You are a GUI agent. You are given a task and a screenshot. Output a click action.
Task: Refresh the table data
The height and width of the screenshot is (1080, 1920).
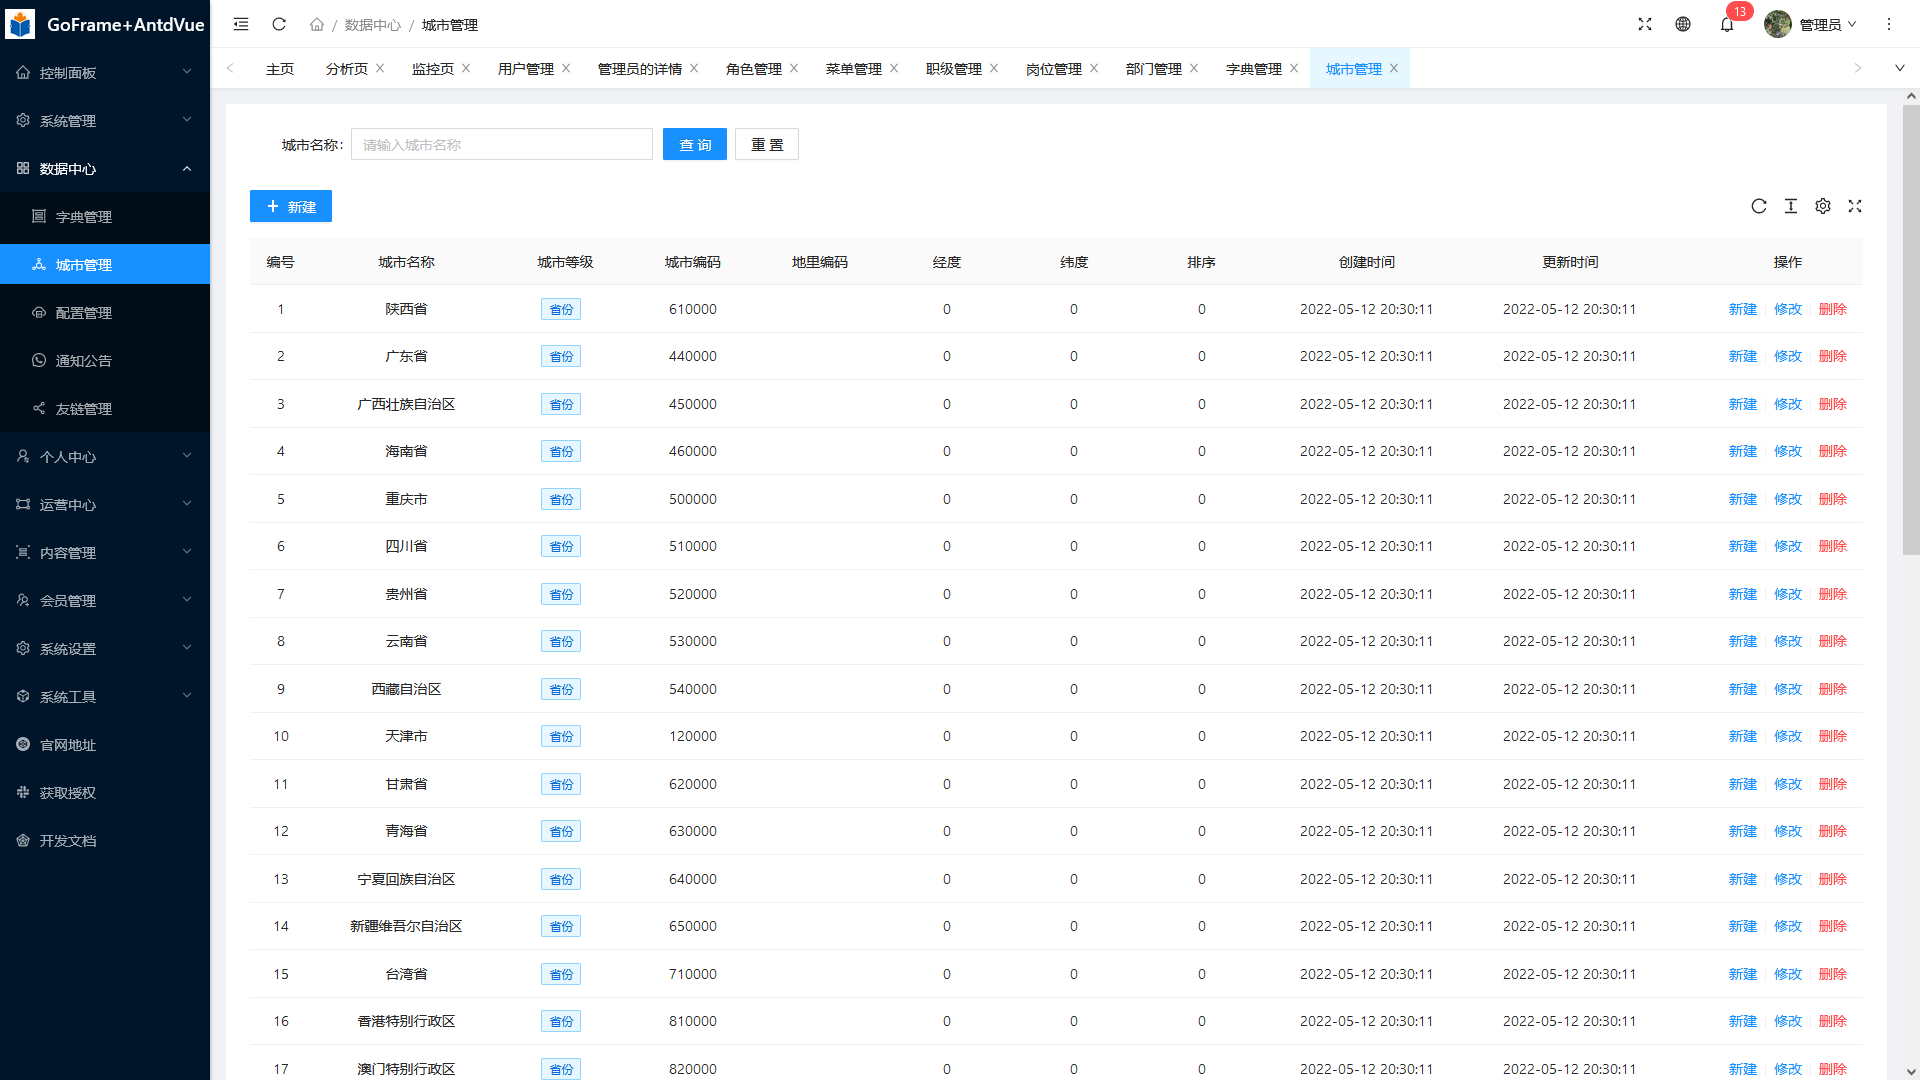pos(1758,206)
